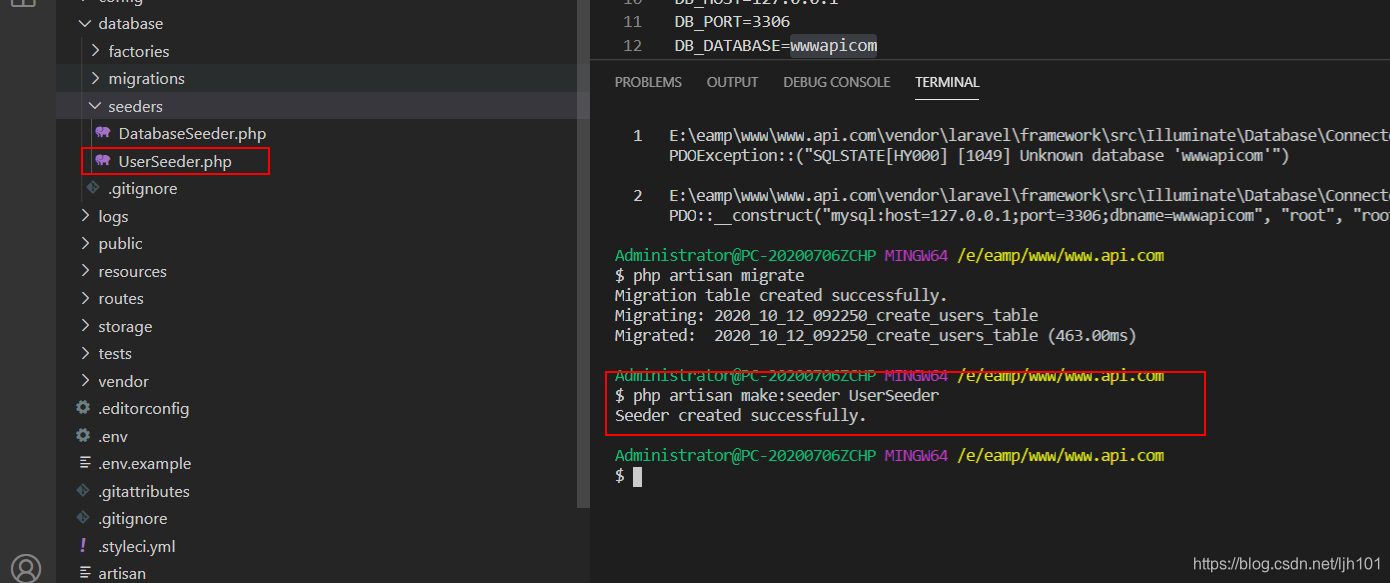The height and width of the screenshot is (583, 1390).
Task: Open the .env.example file
Action: [144, 463]
